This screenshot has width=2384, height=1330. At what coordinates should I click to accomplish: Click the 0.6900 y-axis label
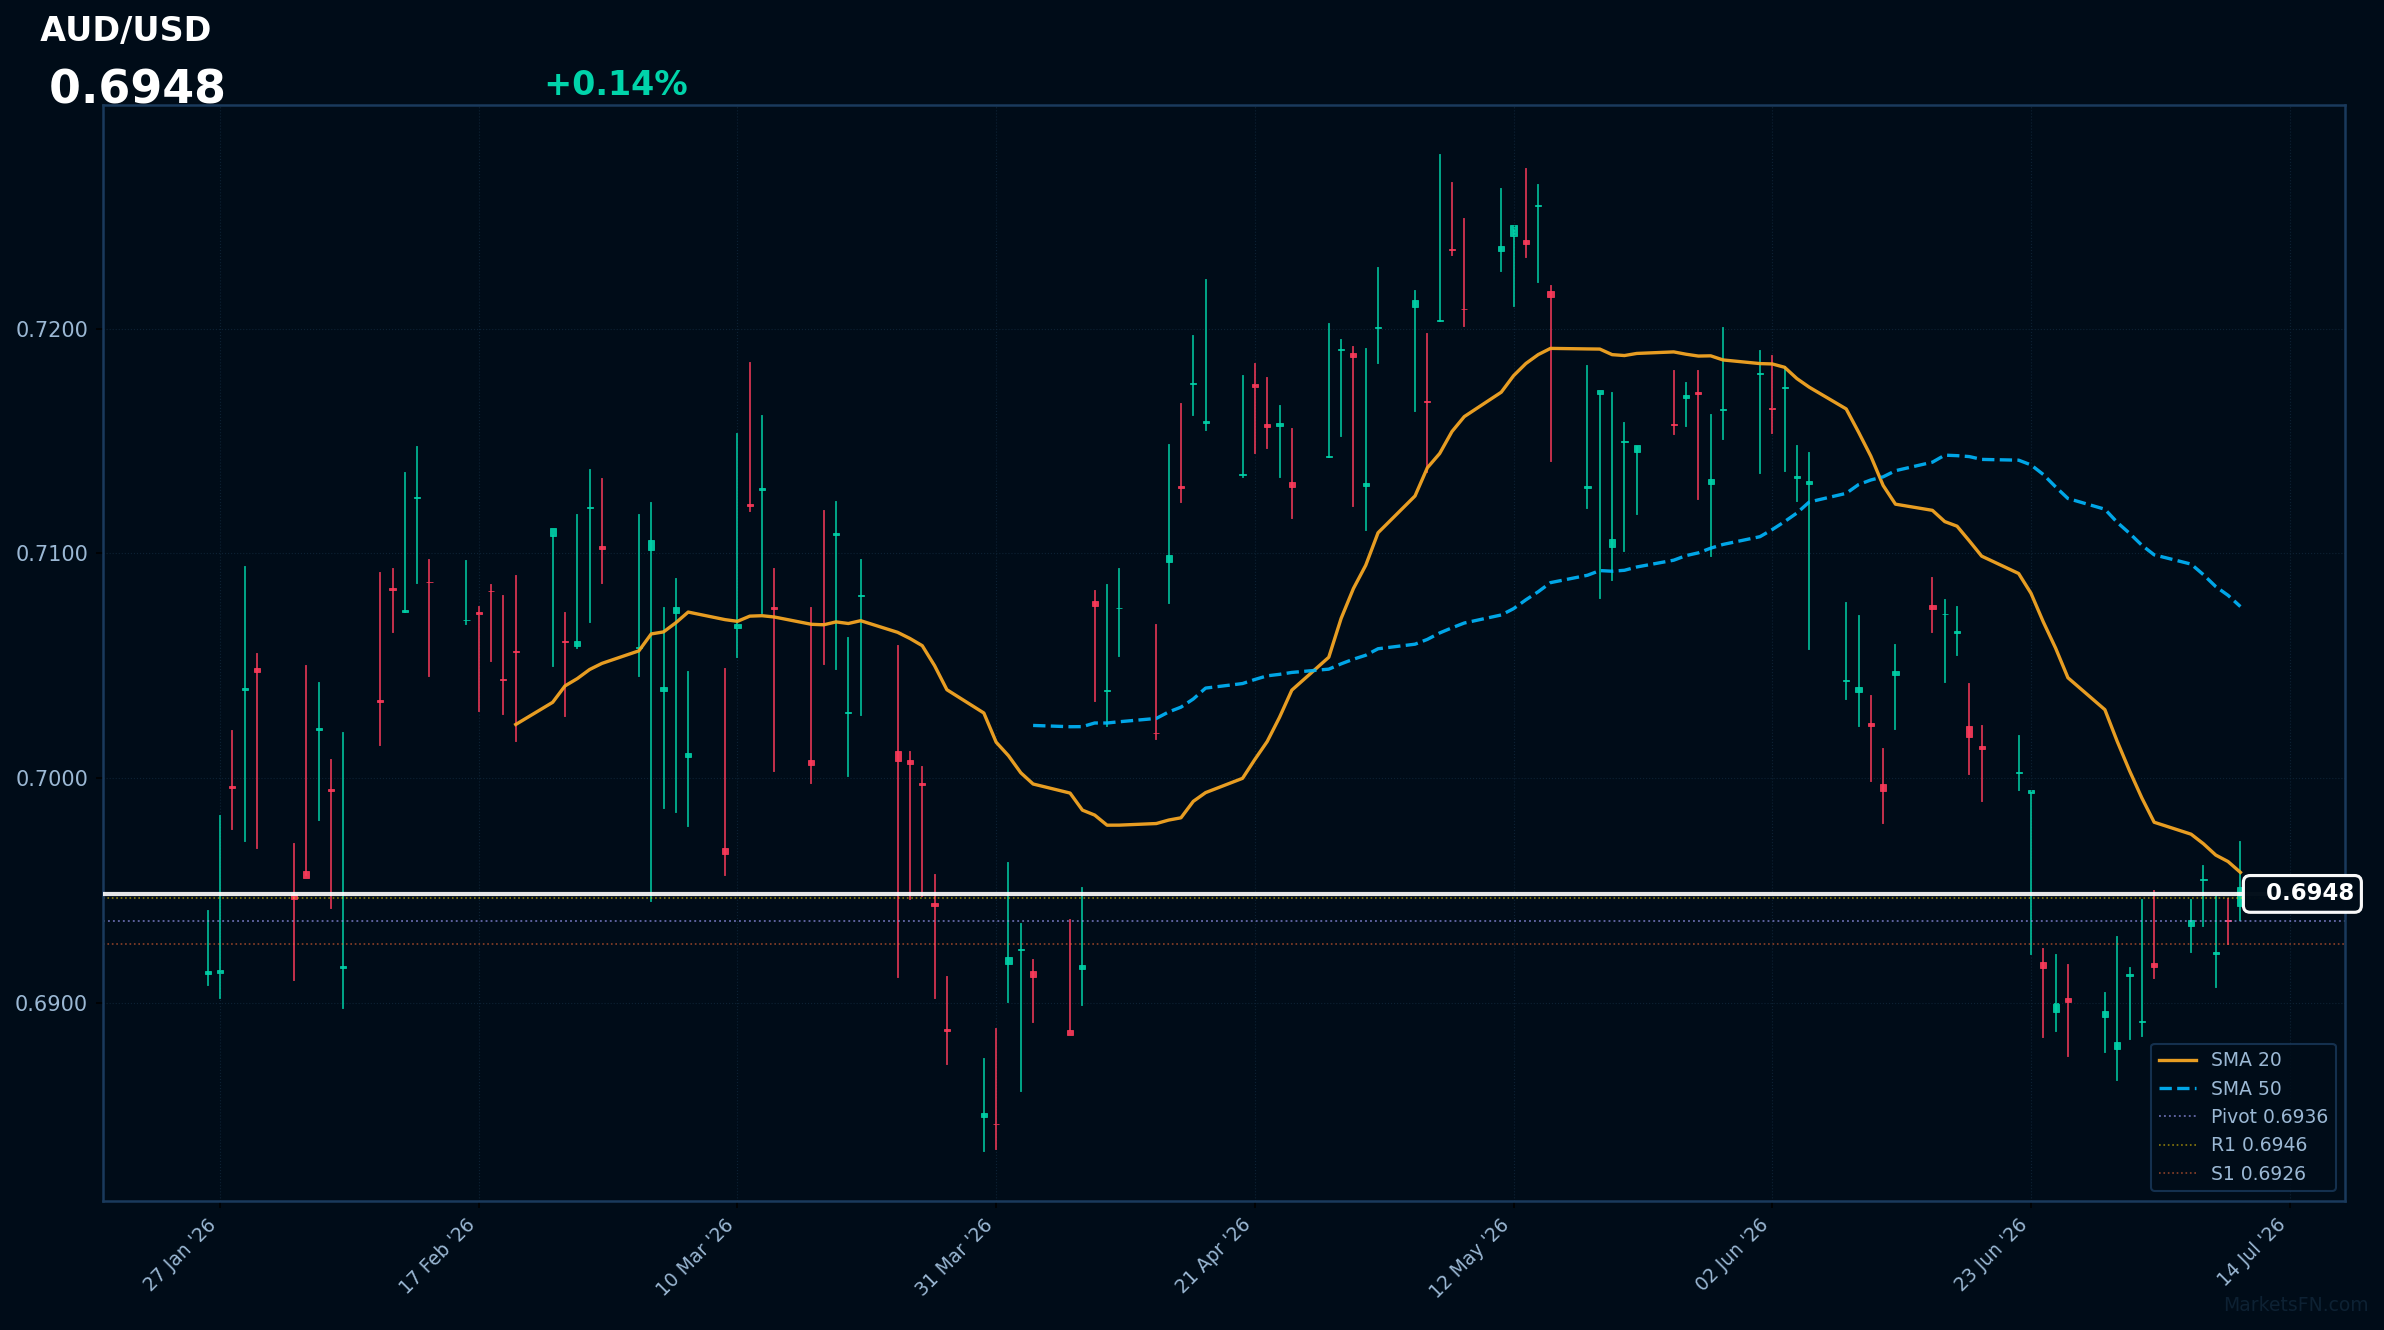click(x=52, y=1004)
